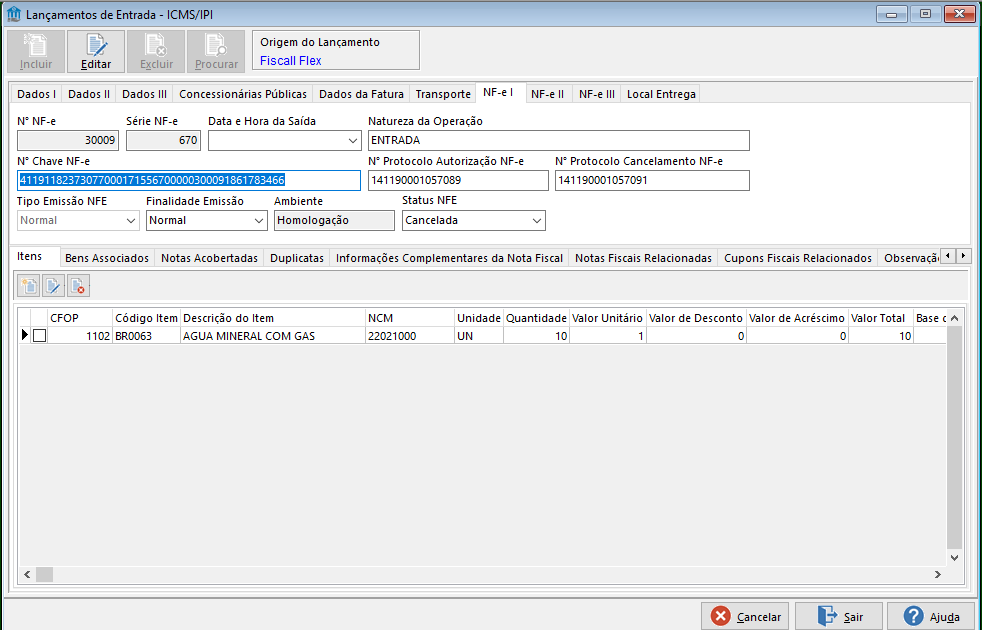
Task: Click the Editar toolbar button
Action: pyautogui.click(x=96, y=51)
